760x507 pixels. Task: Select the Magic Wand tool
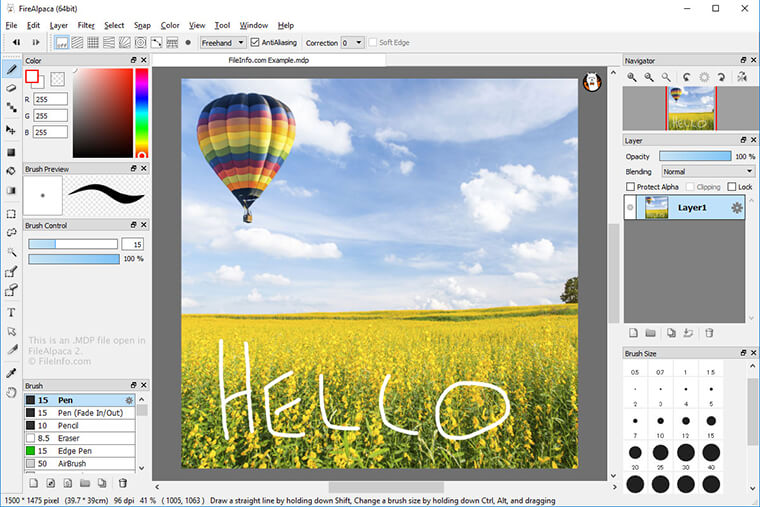(x=11, y=252)
